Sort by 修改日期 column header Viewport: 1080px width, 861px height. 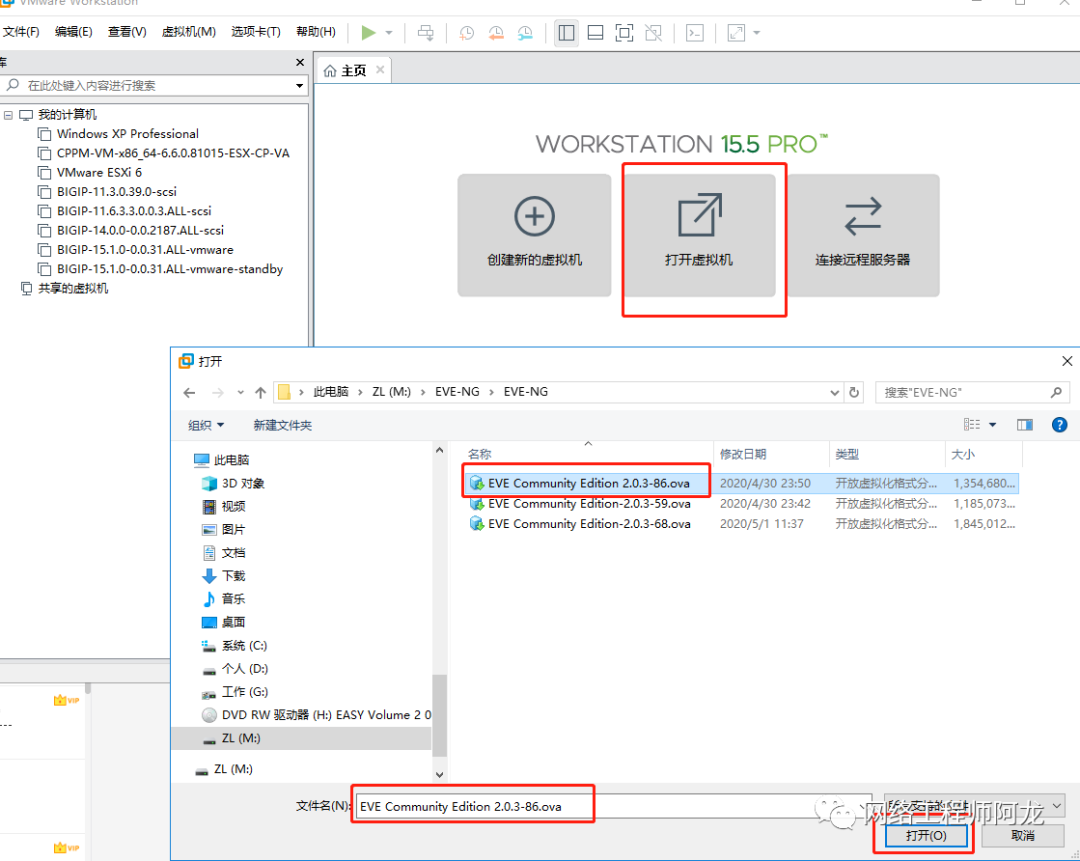[770, 454]
